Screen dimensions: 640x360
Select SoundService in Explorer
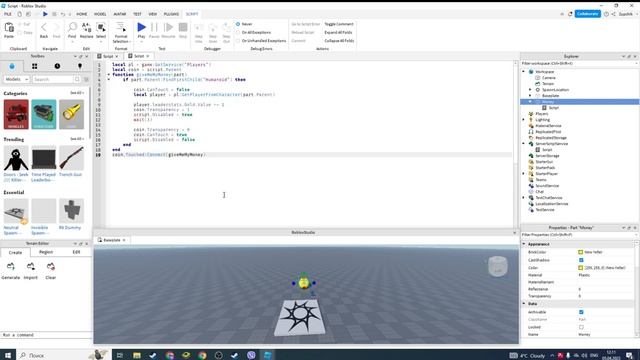(547, 186)
